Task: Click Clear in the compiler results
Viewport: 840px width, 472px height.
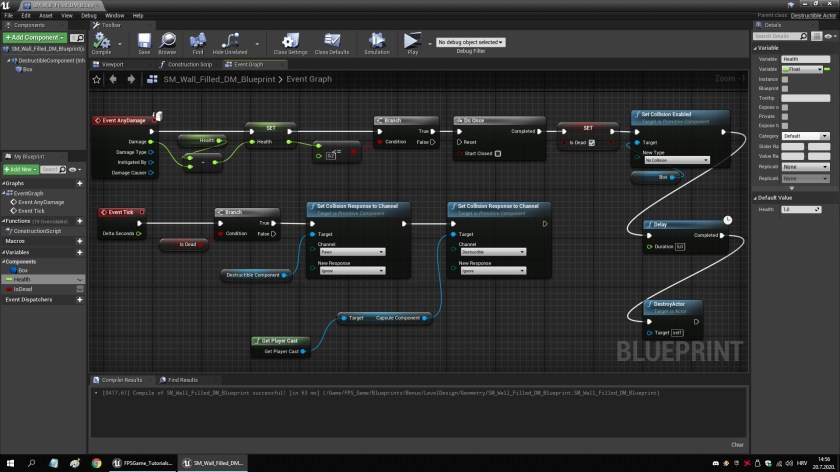Action: (737, 445)
